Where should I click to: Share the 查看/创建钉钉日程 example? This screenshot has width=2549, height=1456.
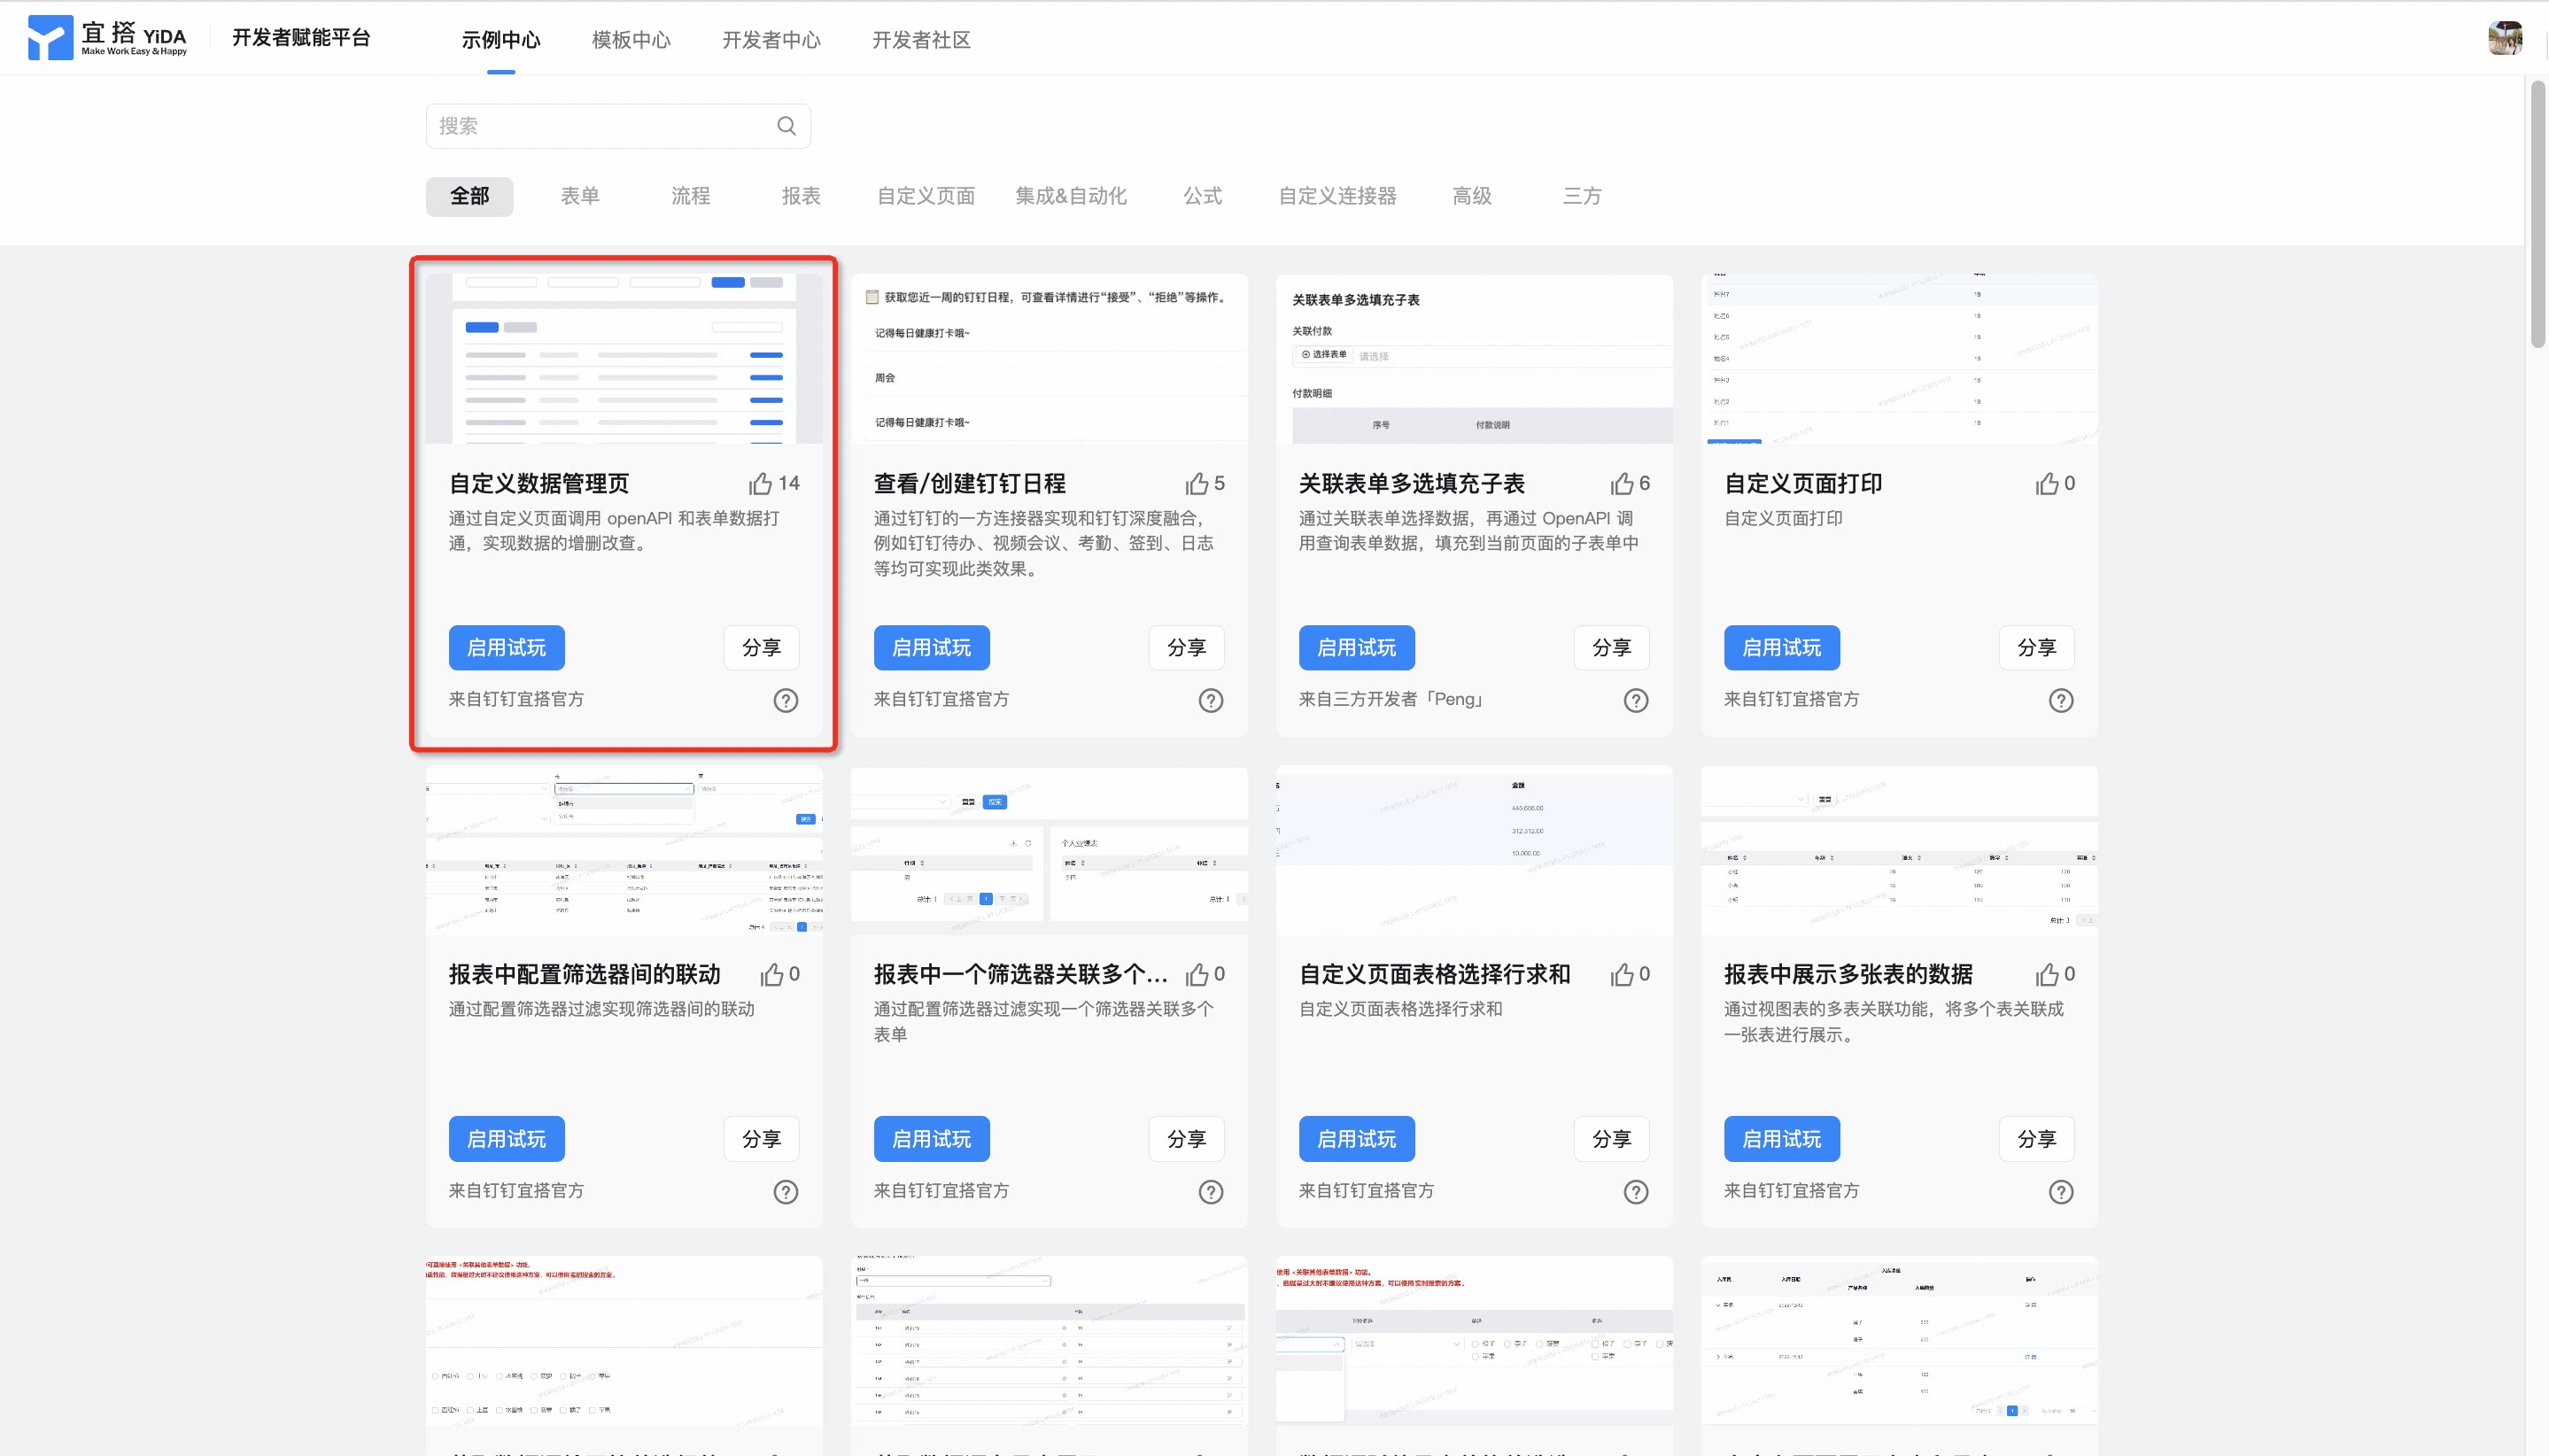(1187, 648)
